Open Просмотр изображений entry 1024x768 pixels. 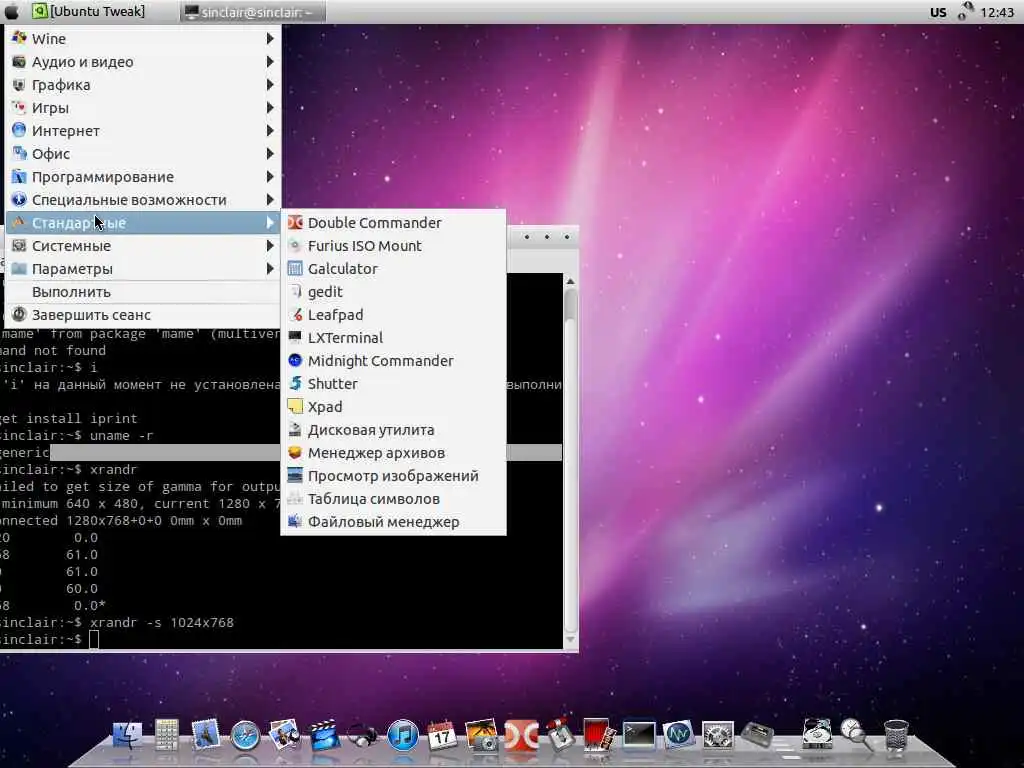point(393,476)
